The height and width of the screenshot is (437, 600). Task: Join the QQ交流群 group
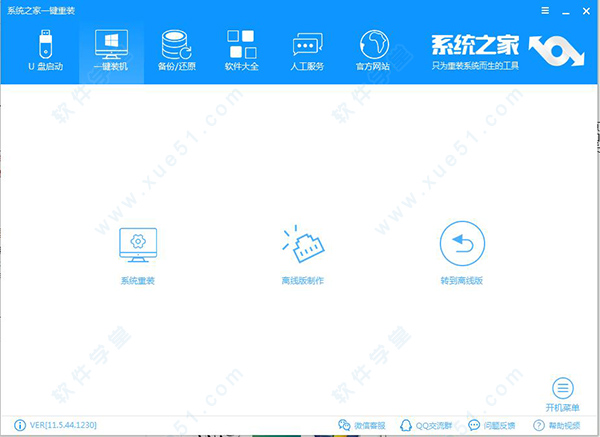(x=426, y=425)
